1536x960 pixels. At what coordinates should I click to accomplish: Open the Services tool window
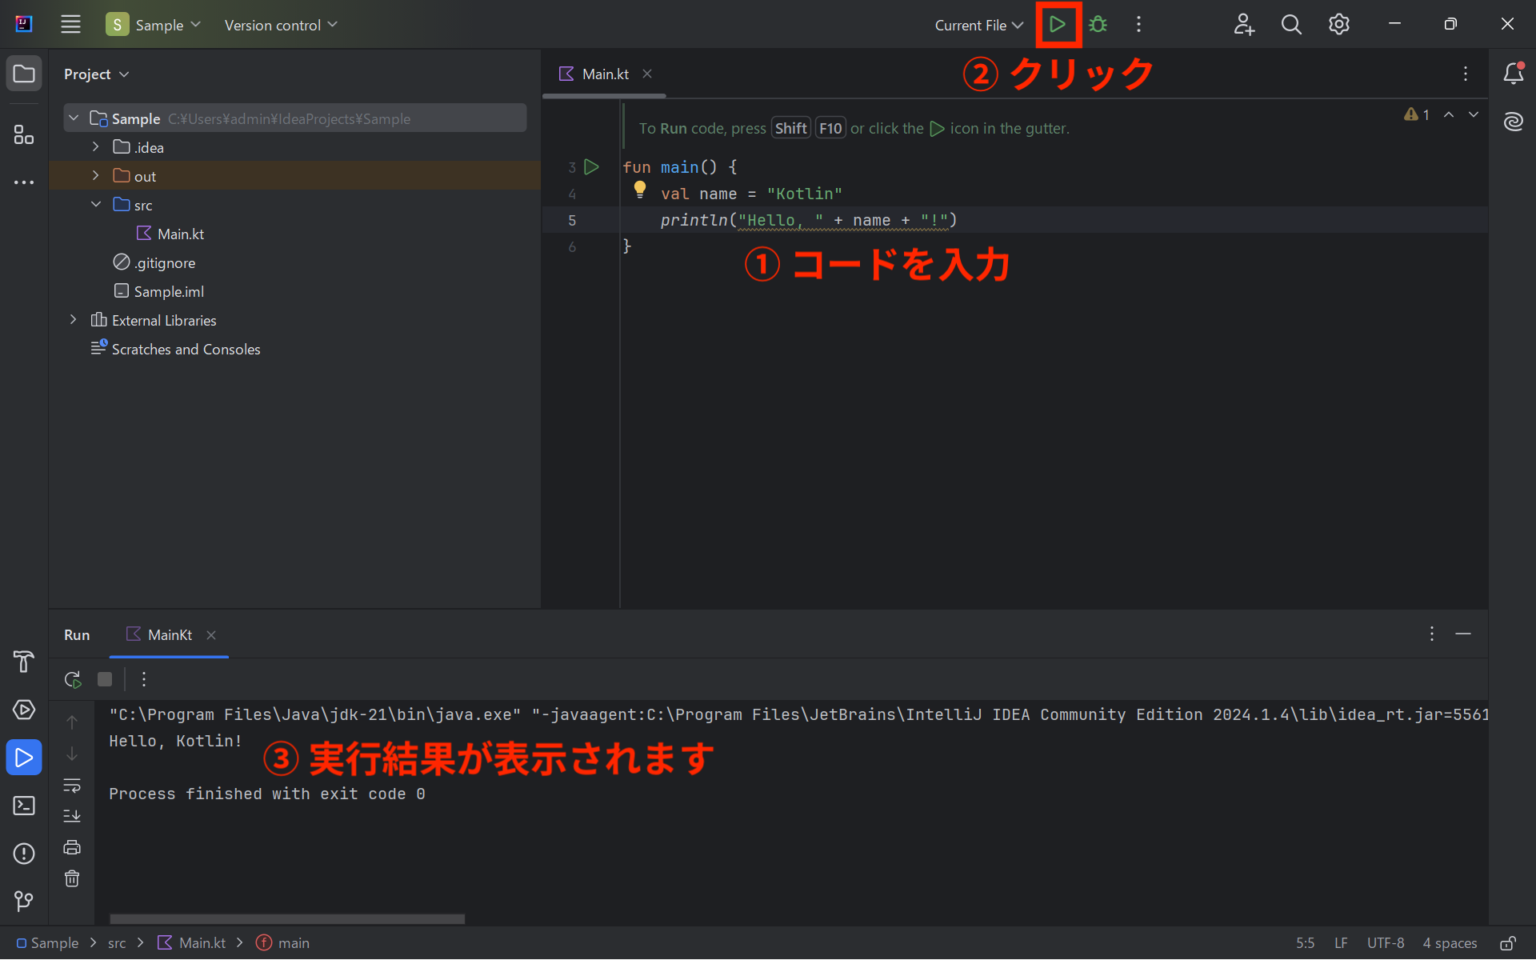click(x=24, y=709)
